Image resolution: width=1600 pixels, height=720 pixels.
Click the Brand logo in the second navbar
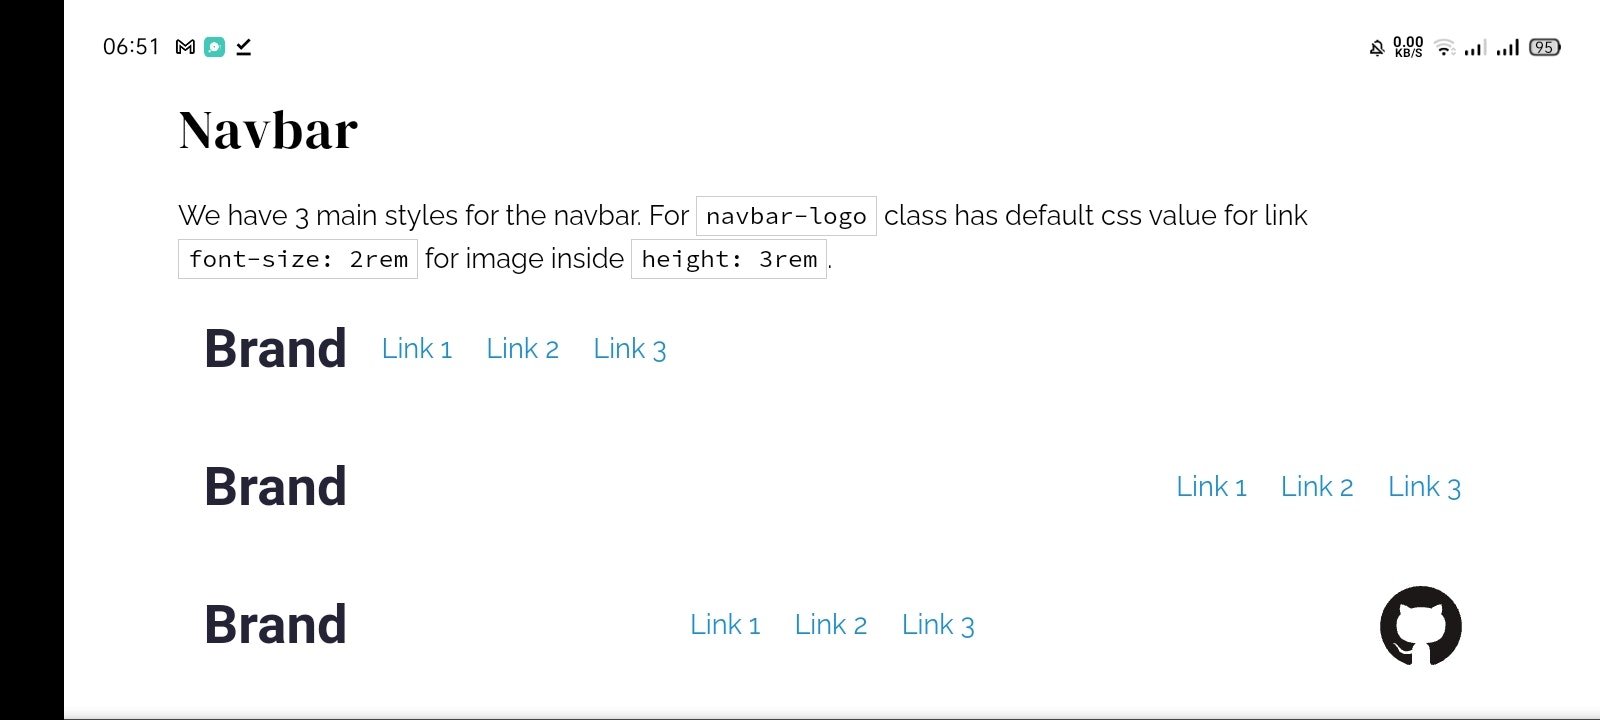(275, 486)
